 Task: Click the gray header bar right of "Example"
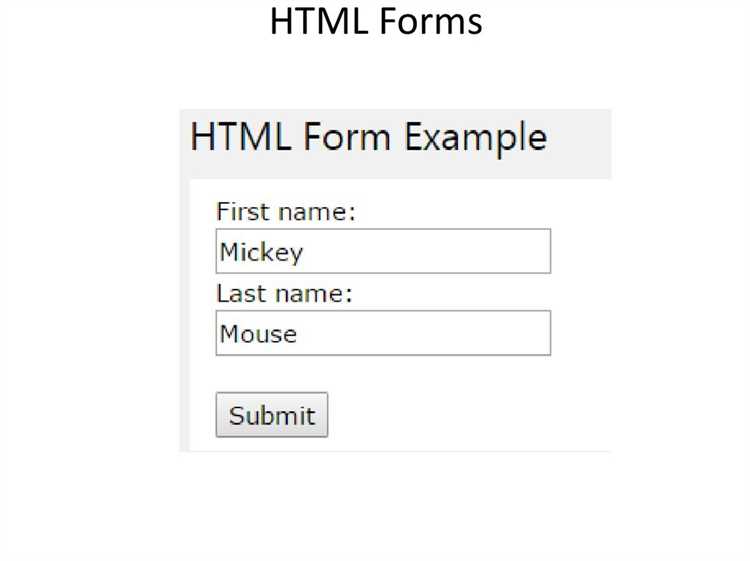tap(580, 137)
